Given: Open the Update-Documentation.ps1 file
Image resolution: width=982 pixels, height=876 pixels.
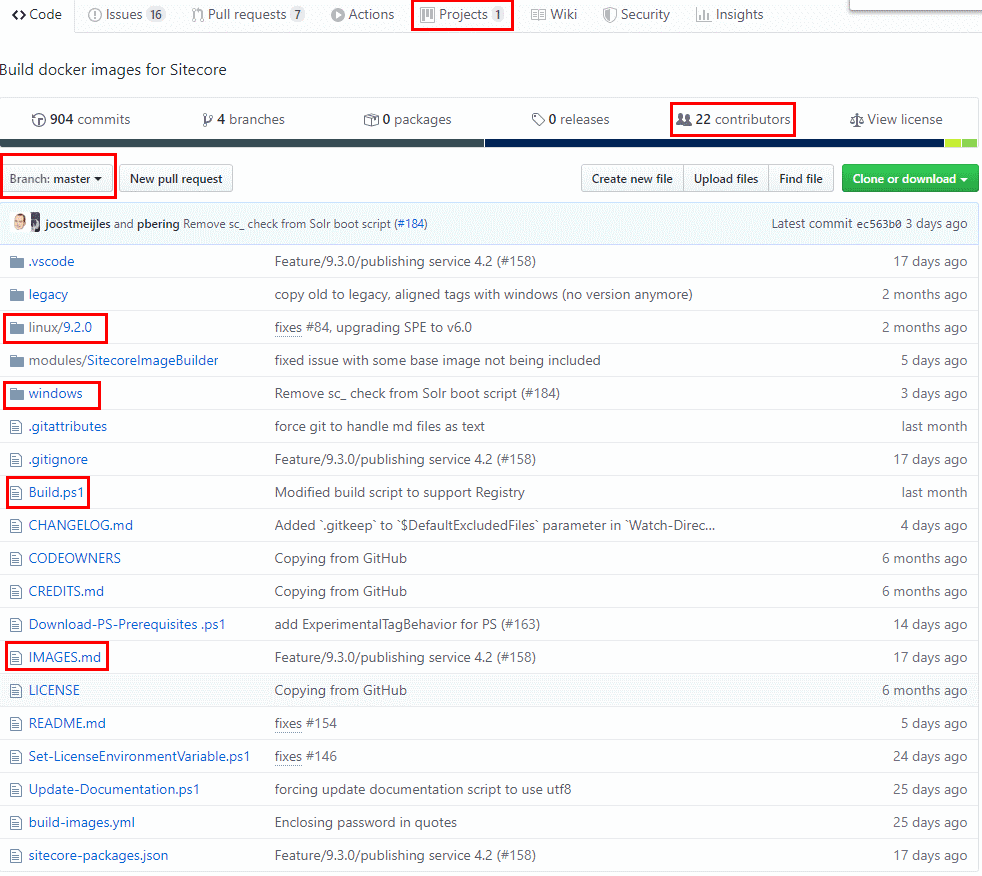Looking at the screenshot, I should [x=114, y=790].
